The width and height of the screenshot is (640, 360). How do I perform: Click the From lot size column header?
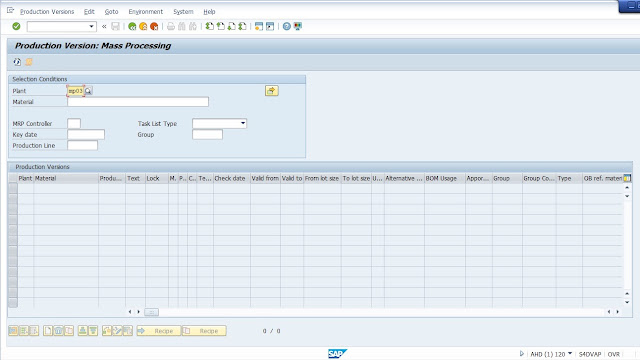coord(322,178)
